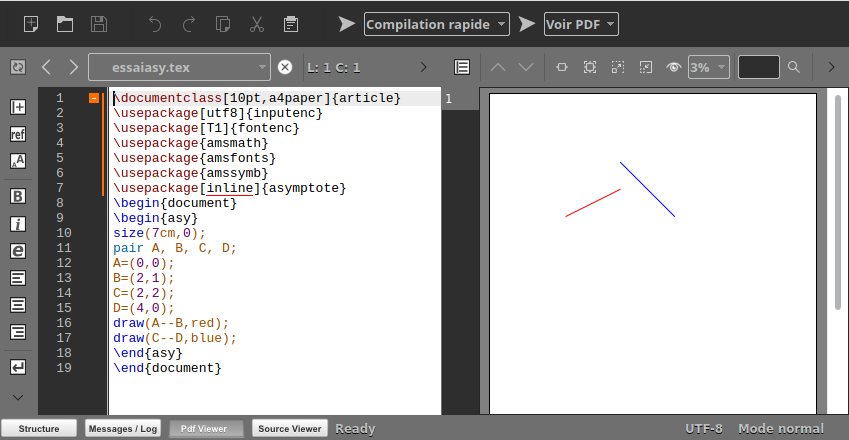The image size is (849, 440).
Task: Open the font size tool
Action: 18,161
